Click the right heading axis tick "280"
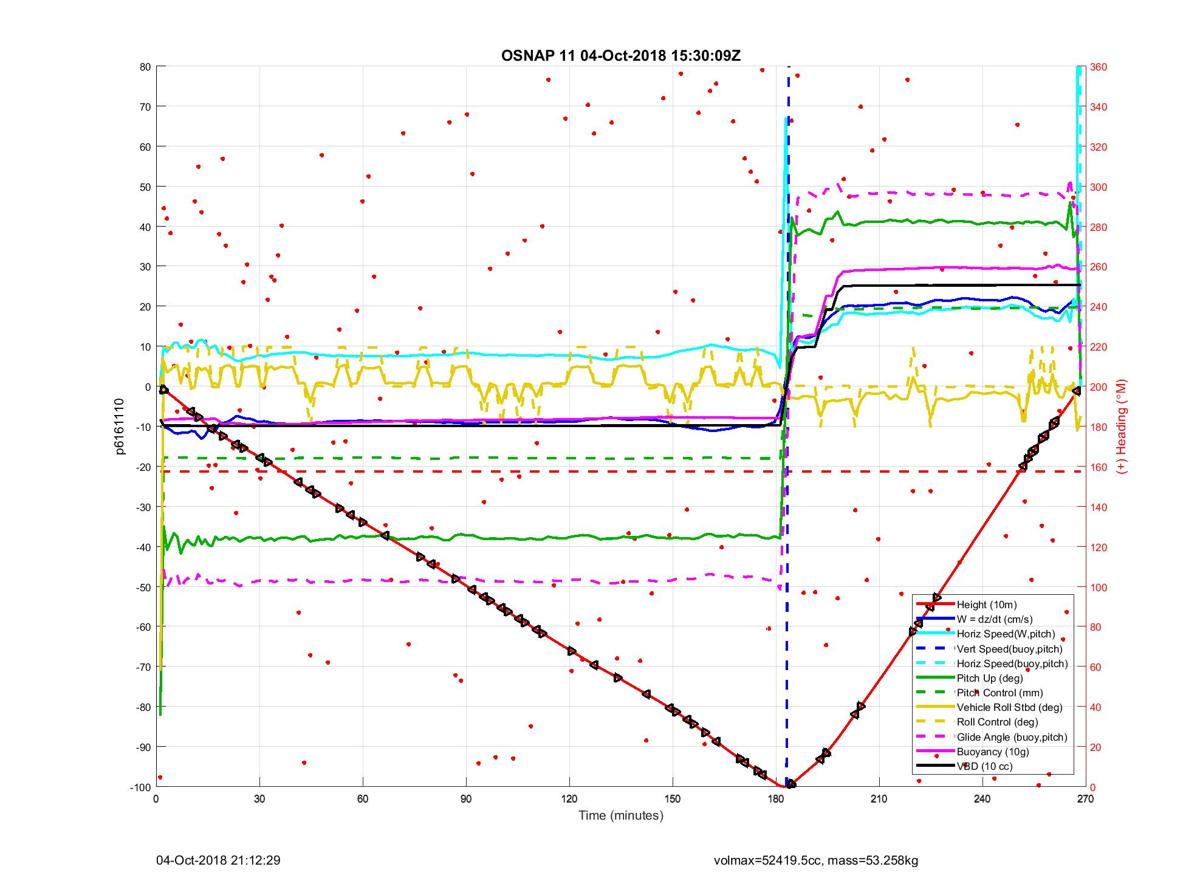The image size is (1200, 885). [1099, 227]
